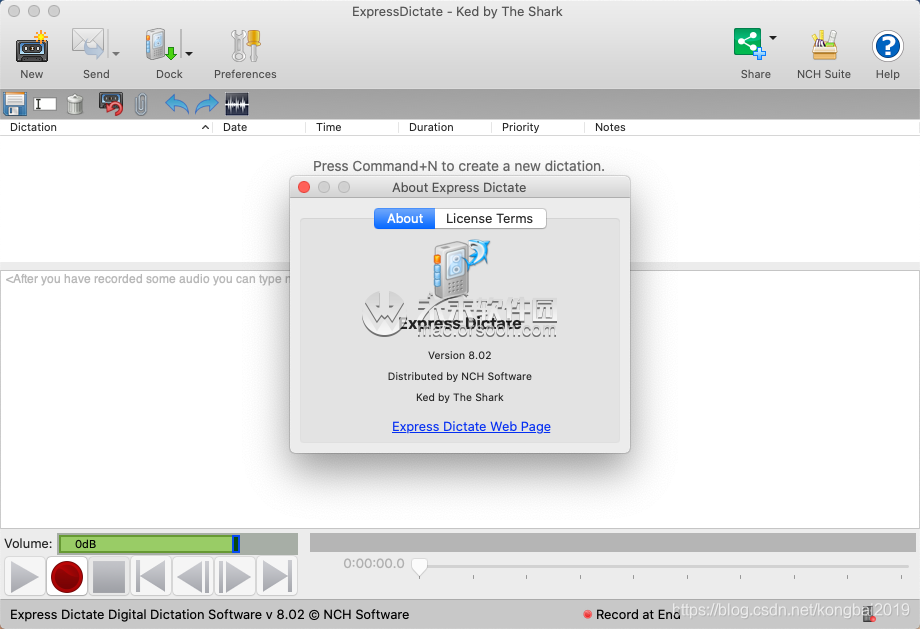Go to start of dictation
This screenshot has width=920, height=629.
151,577
